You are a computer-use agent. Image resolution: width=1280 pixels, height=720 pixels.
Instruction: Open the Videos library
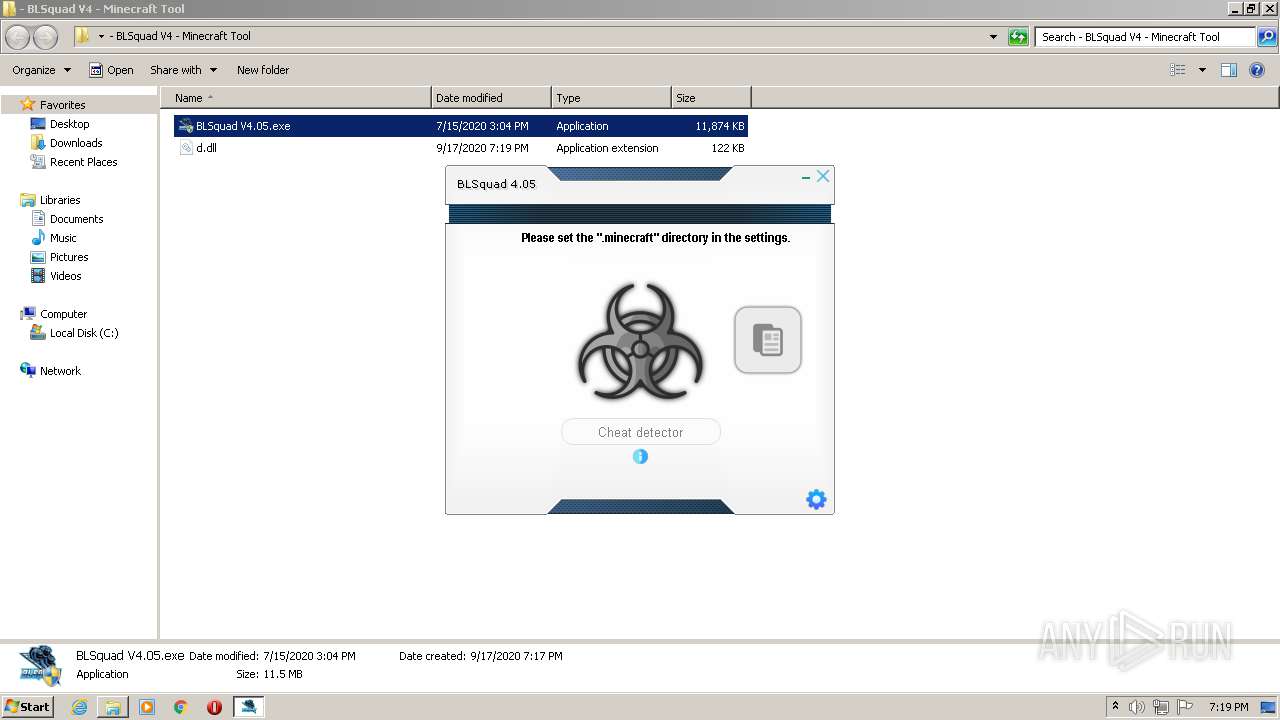65,276
